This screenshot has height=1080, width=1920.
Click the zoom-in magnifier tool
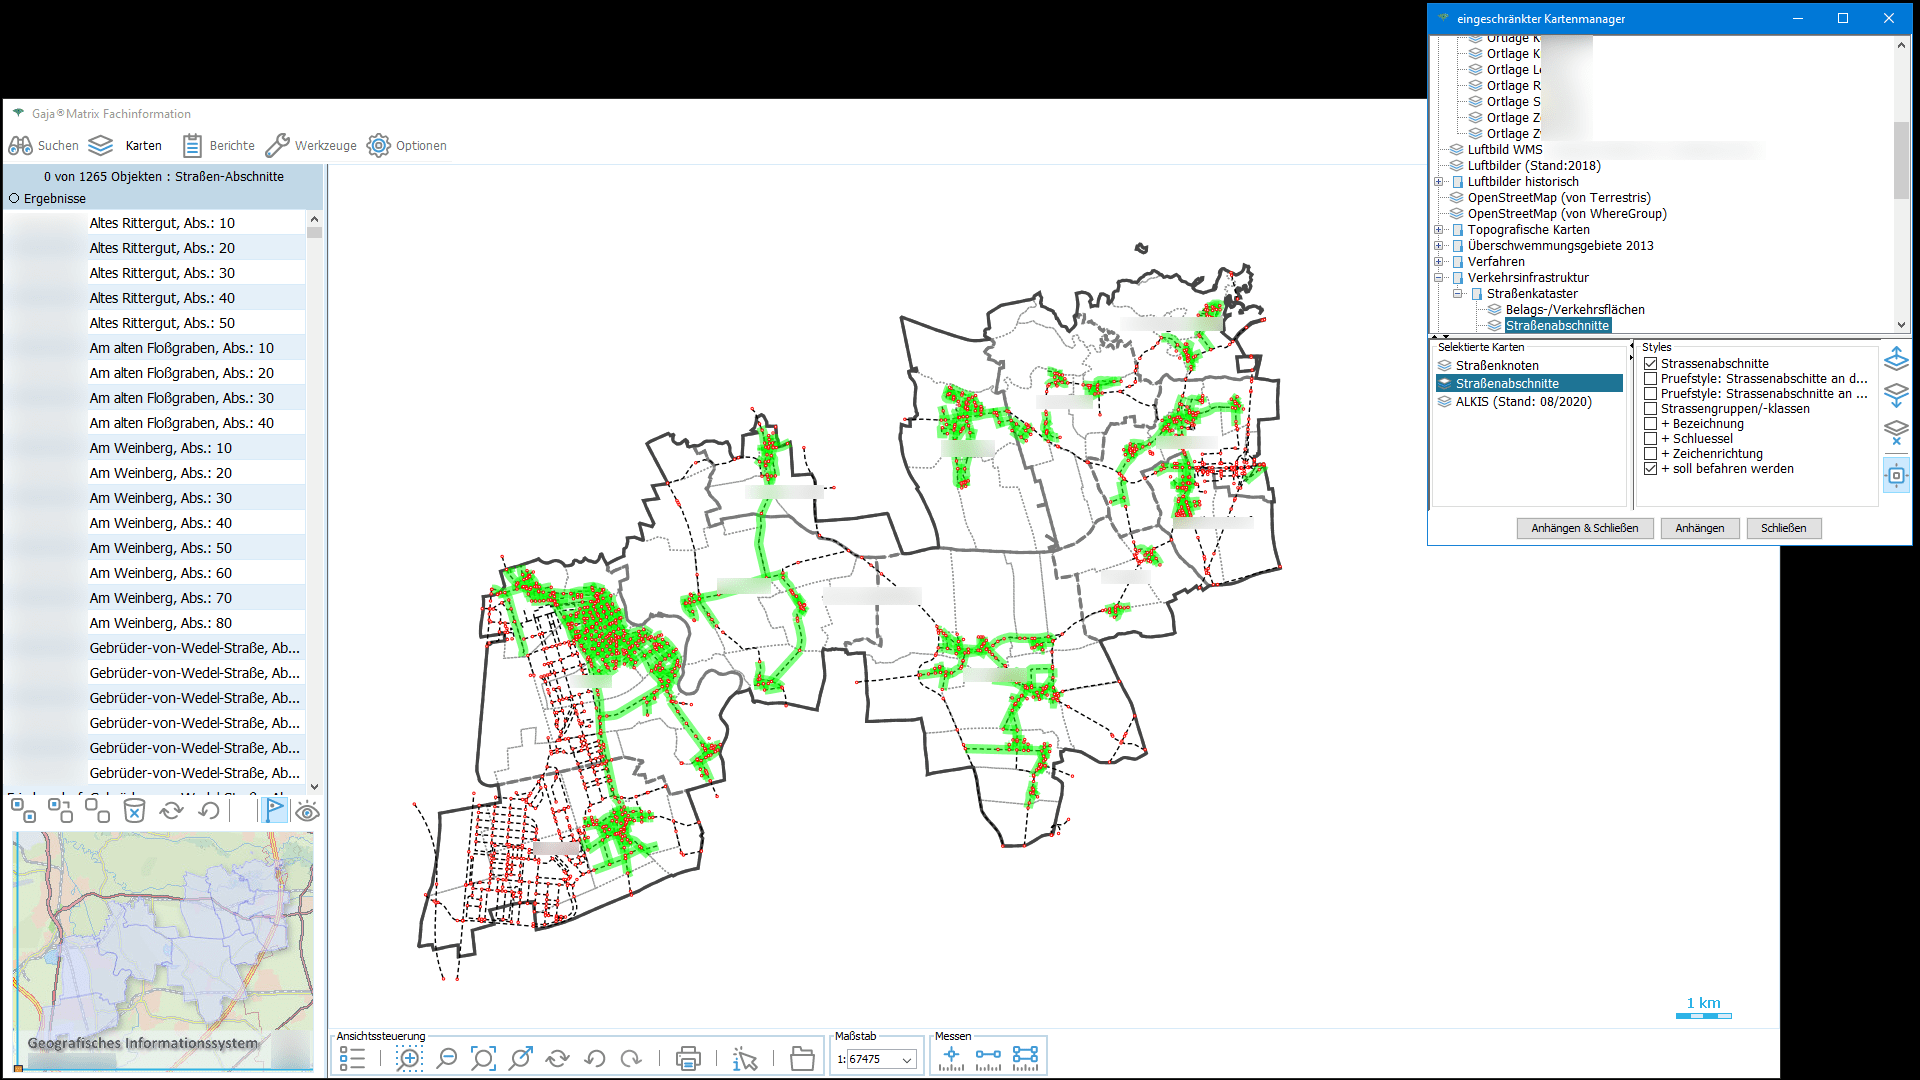[409, 1058]
